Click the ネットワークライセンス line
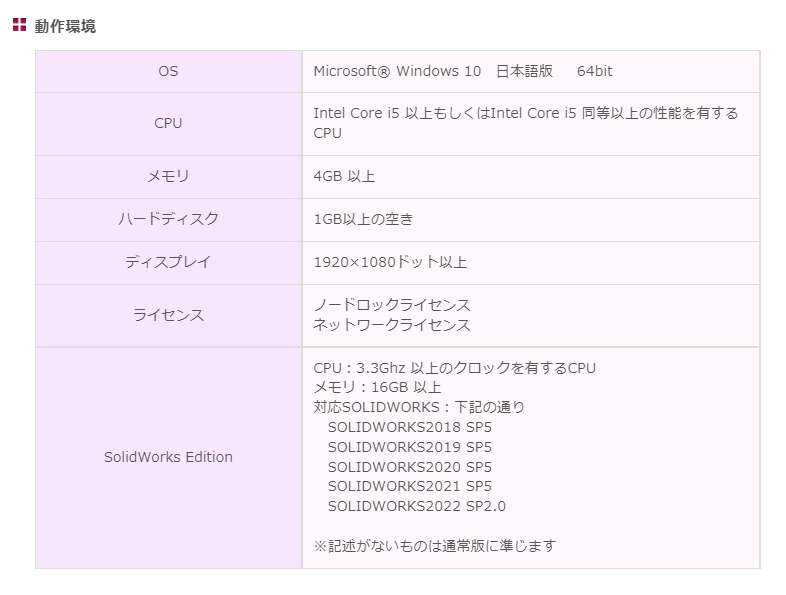This screenshot has width=786, height=595. click(x=392, y=325)
